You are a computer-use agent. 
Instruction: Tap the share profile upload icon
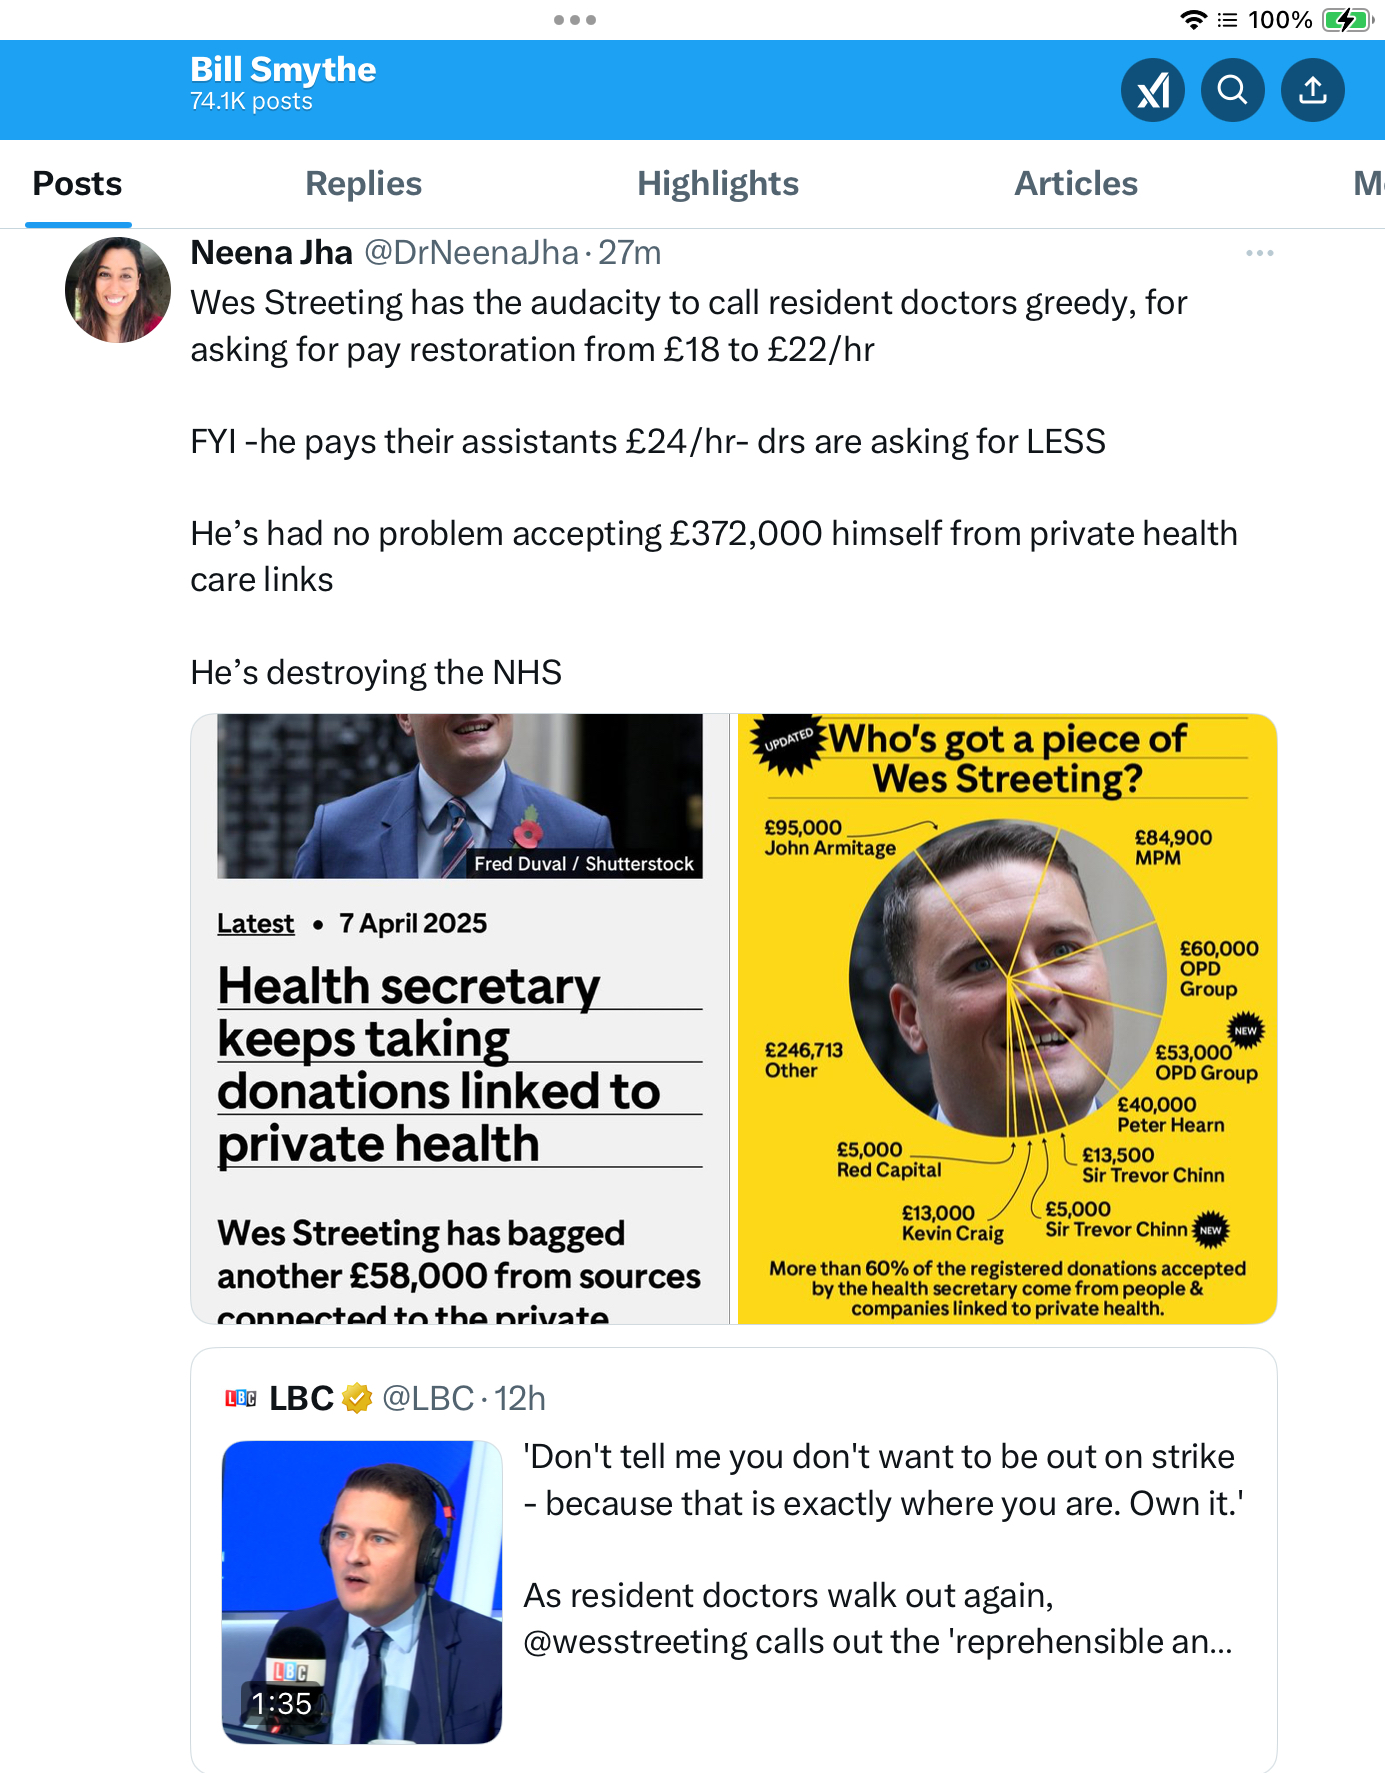point(1313,90)
